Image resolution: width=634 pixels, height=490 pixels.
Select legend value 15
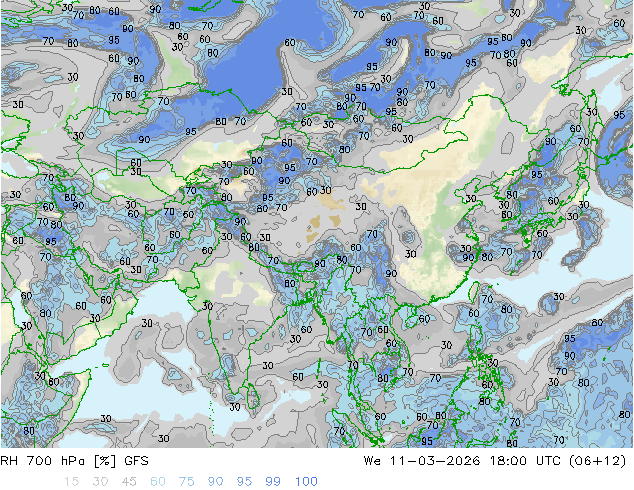point(71,482)
